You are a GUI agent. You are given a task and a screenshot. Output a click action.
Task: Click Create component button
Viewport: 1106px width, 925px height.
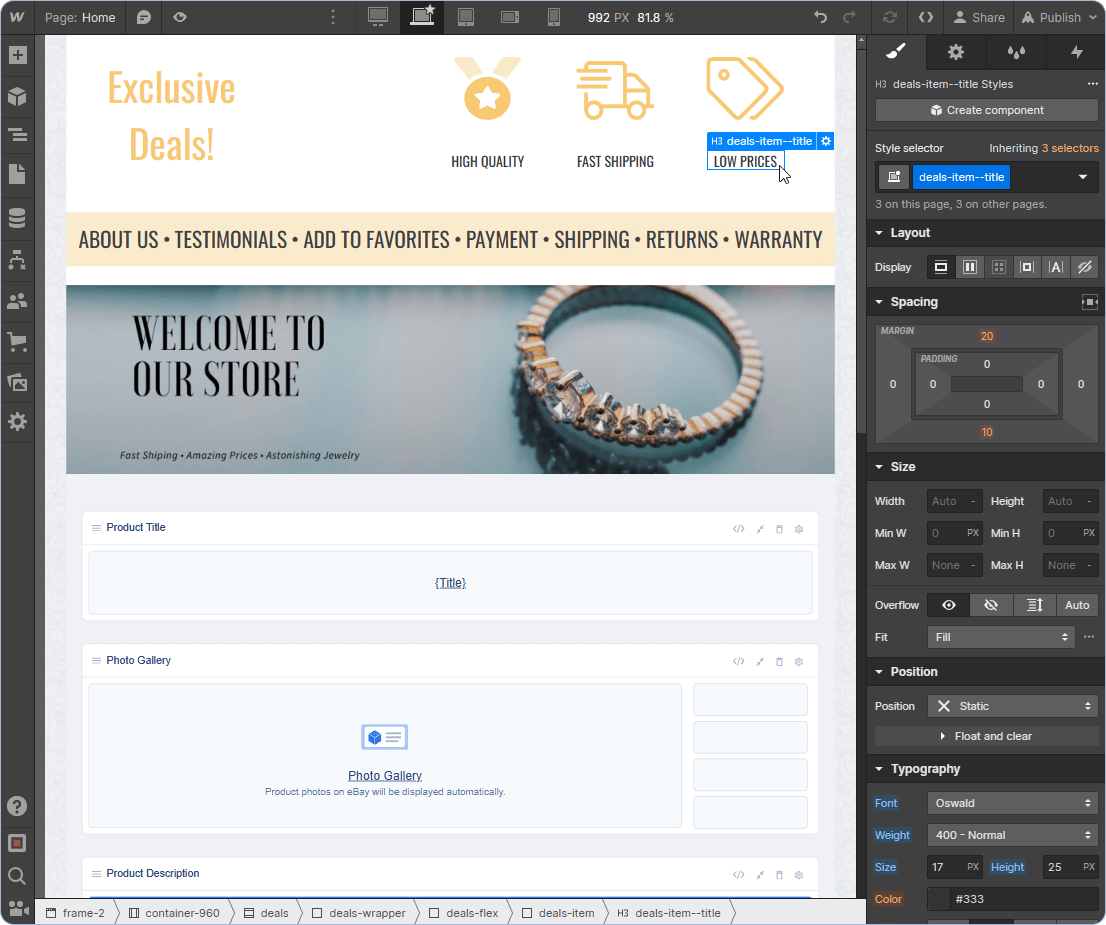[986, 110]
